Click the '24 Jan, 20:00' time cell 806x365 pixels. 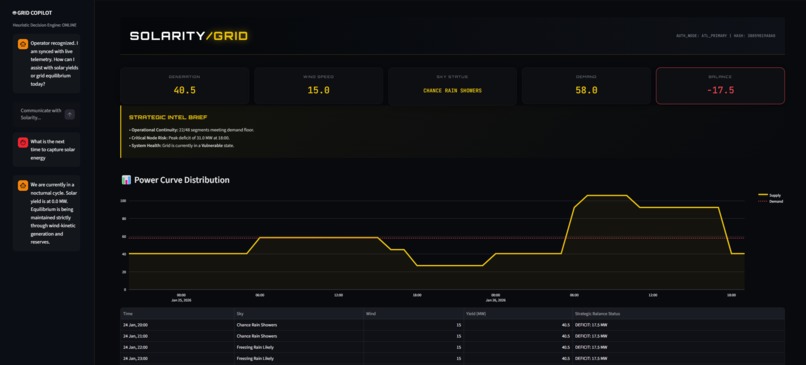coord(177,325)
